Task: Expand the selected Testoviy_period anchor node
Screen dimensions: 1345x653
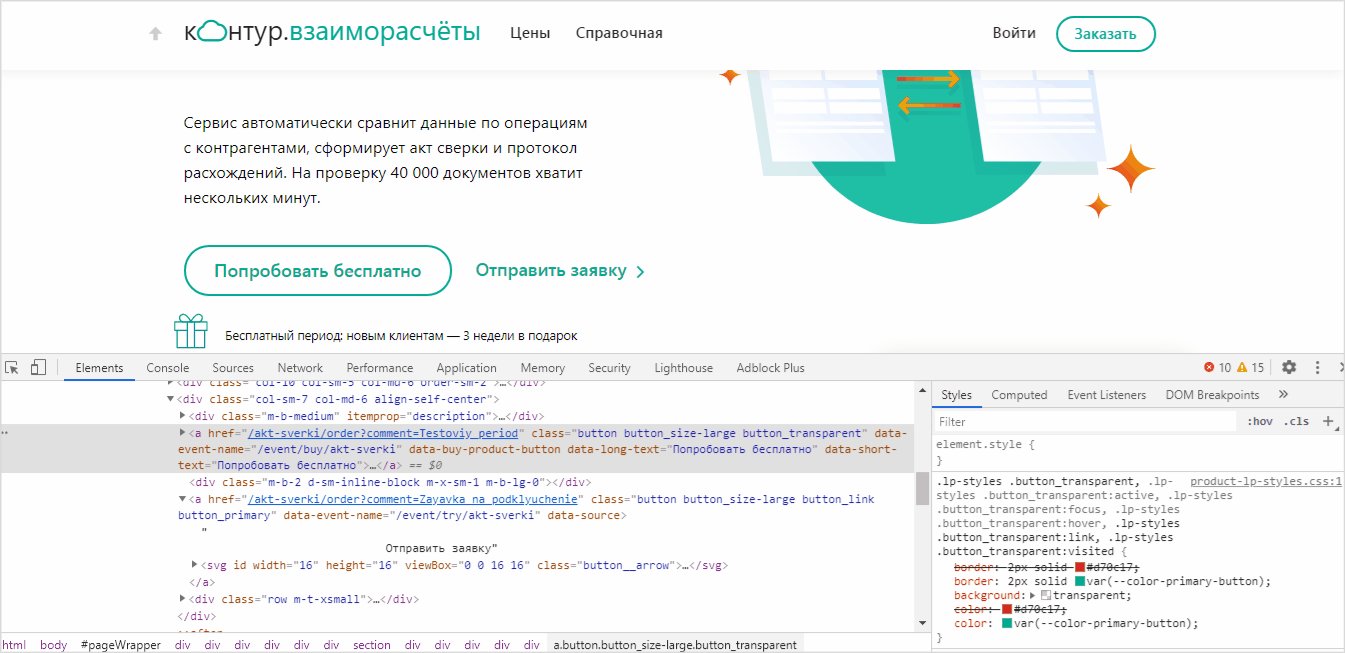Action: point(182,433)
